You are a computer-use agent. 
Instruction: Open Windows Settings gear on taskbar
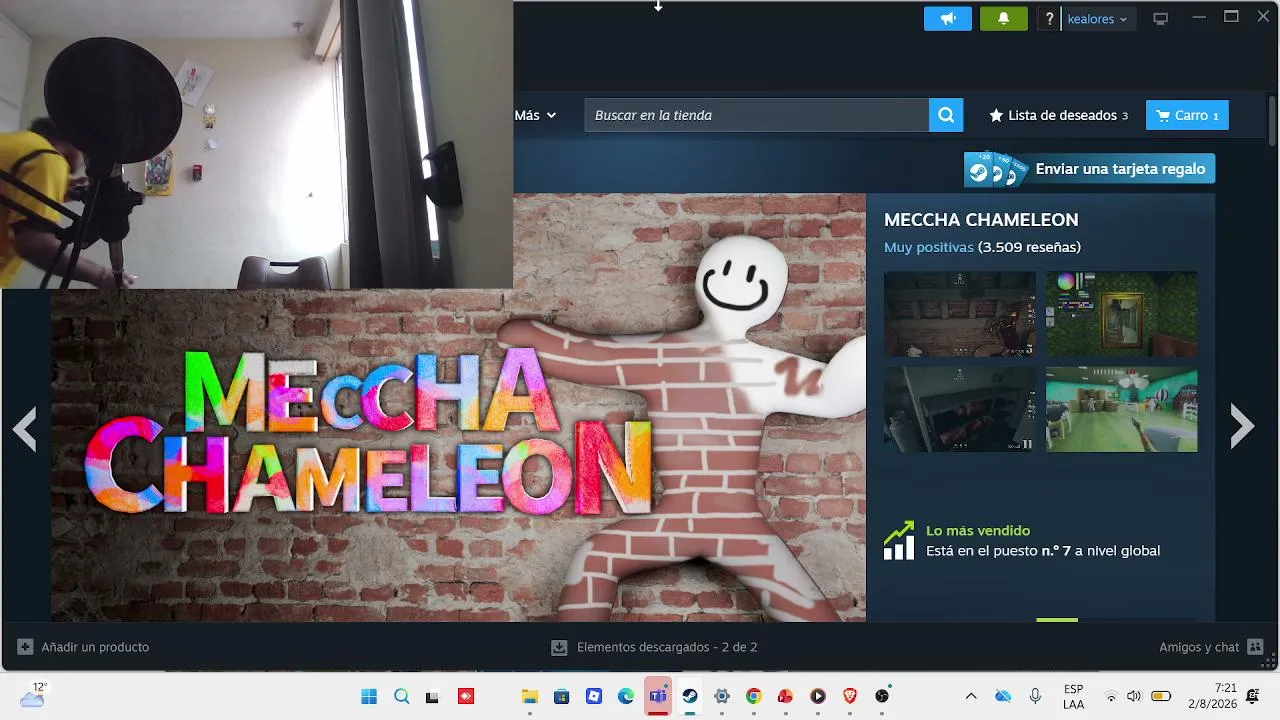[x=721, y=696]
